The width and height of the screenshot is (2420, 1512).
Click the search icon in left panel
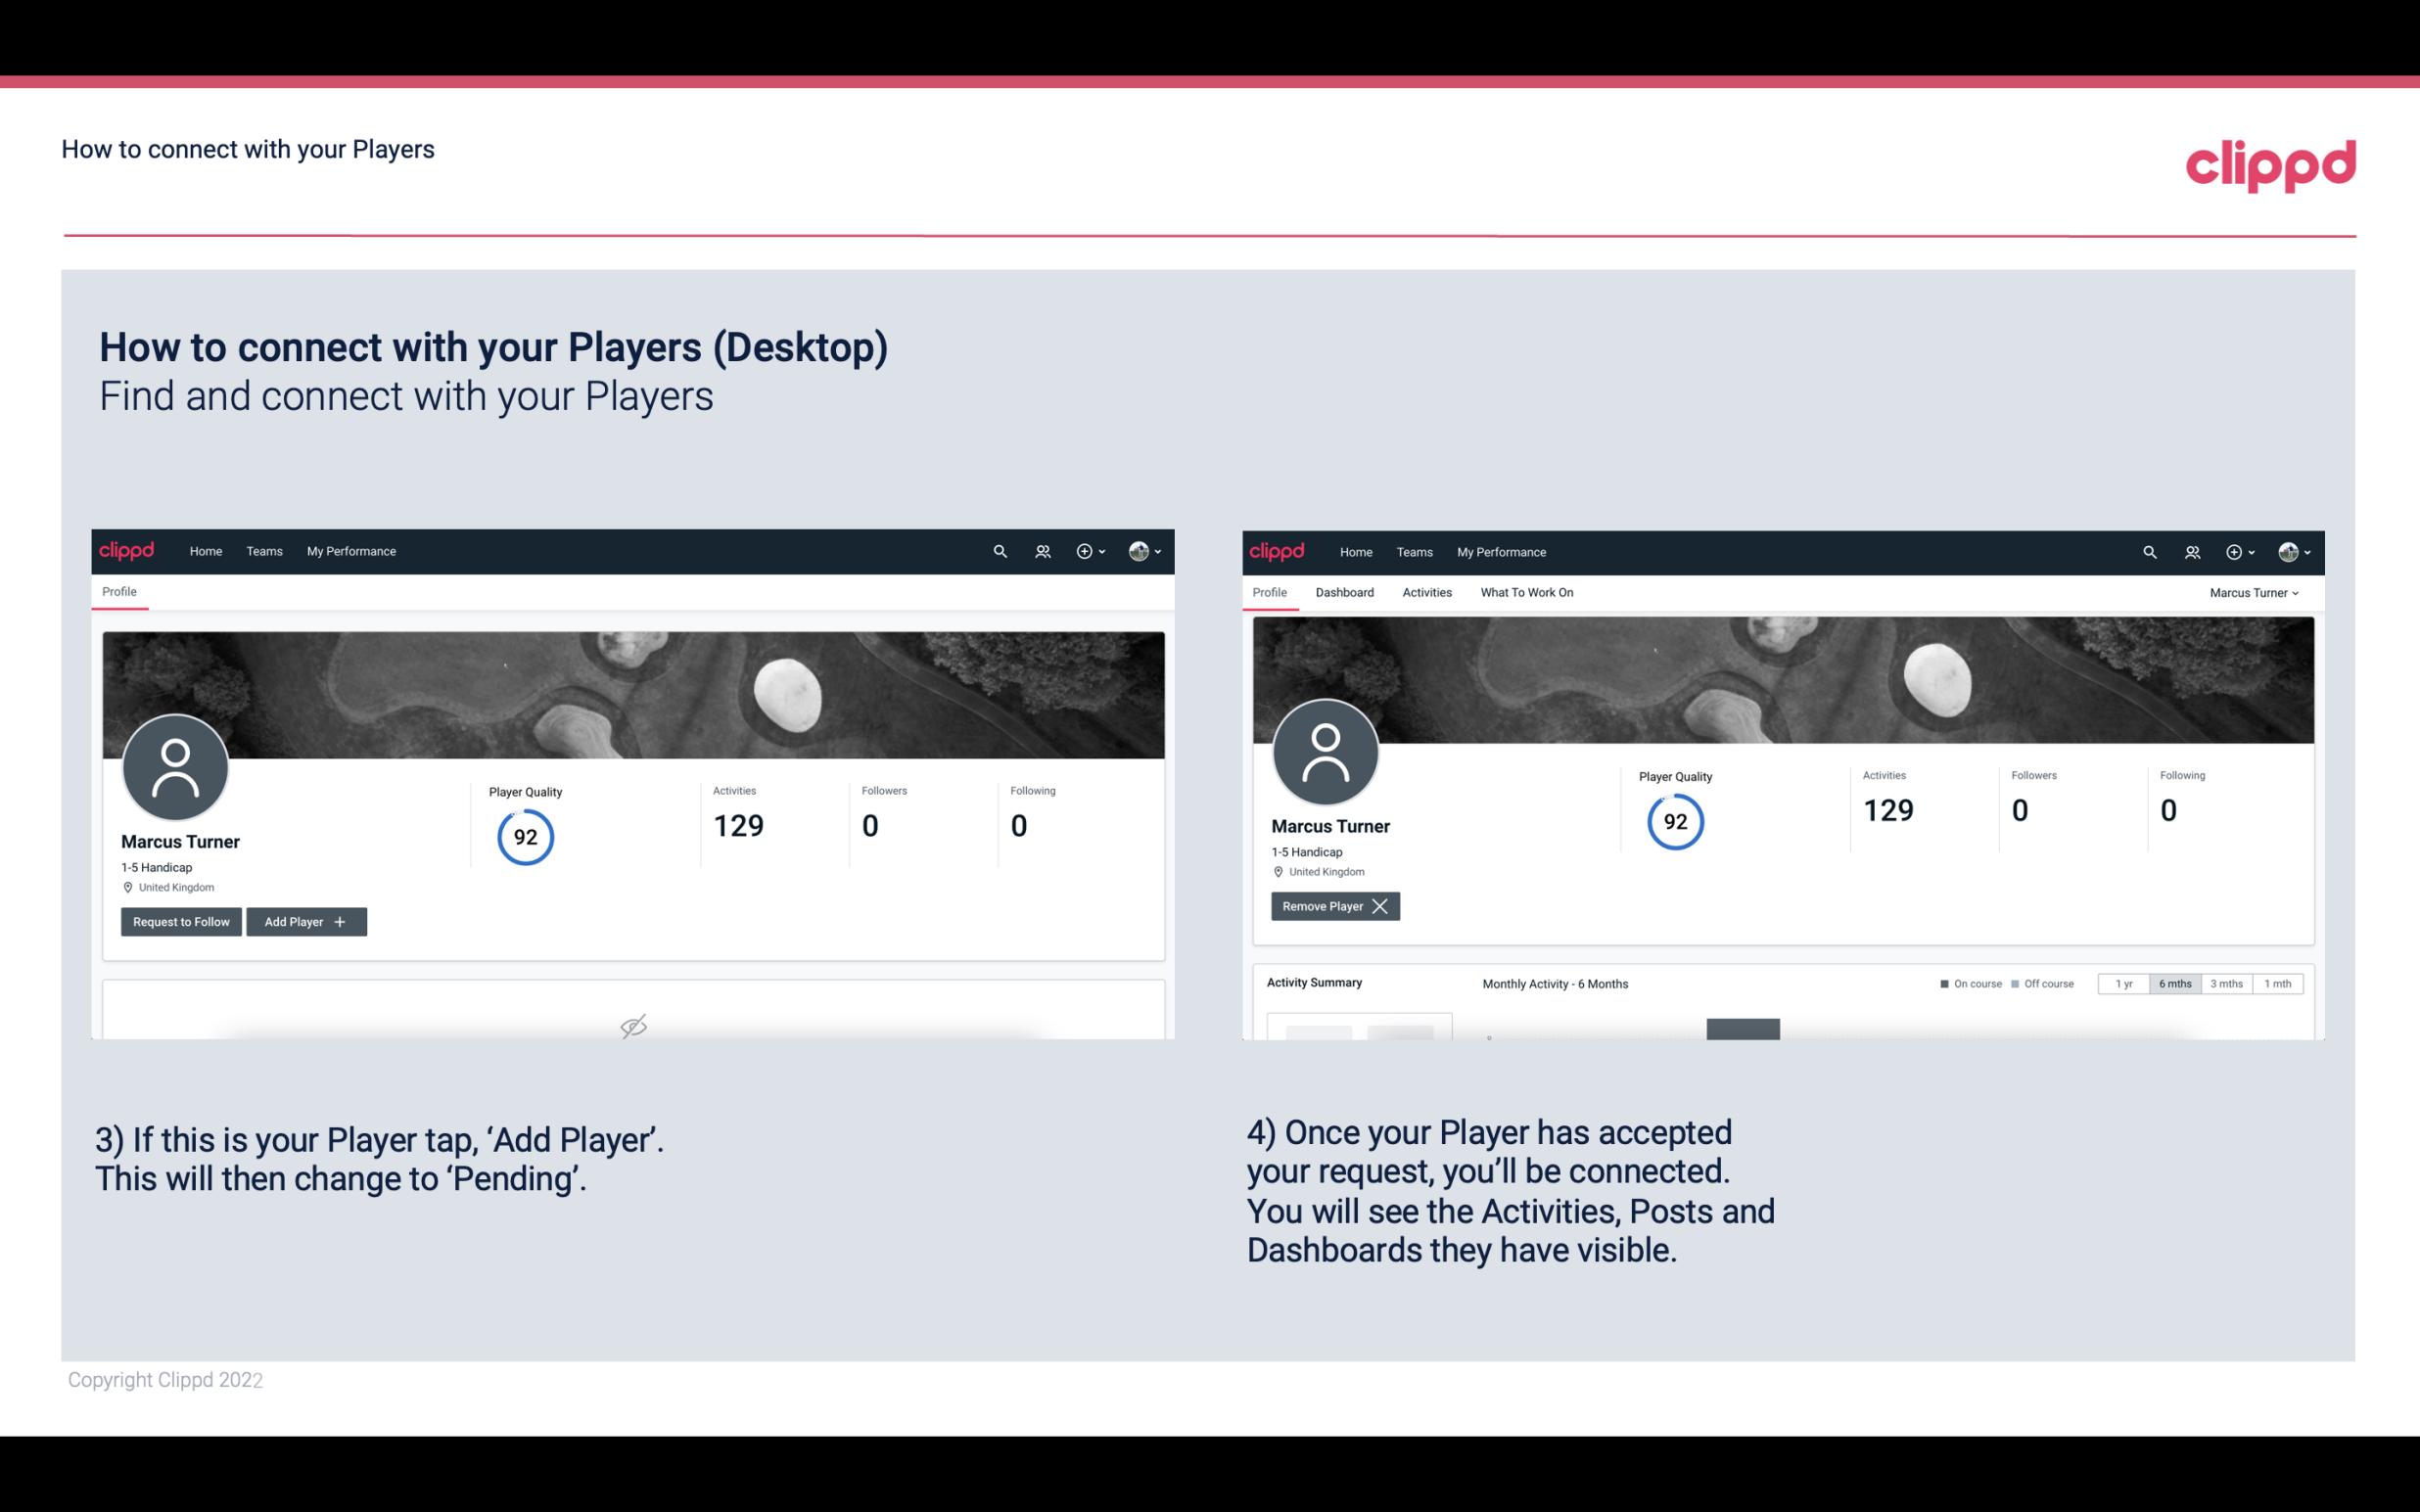tap(999, 552)
